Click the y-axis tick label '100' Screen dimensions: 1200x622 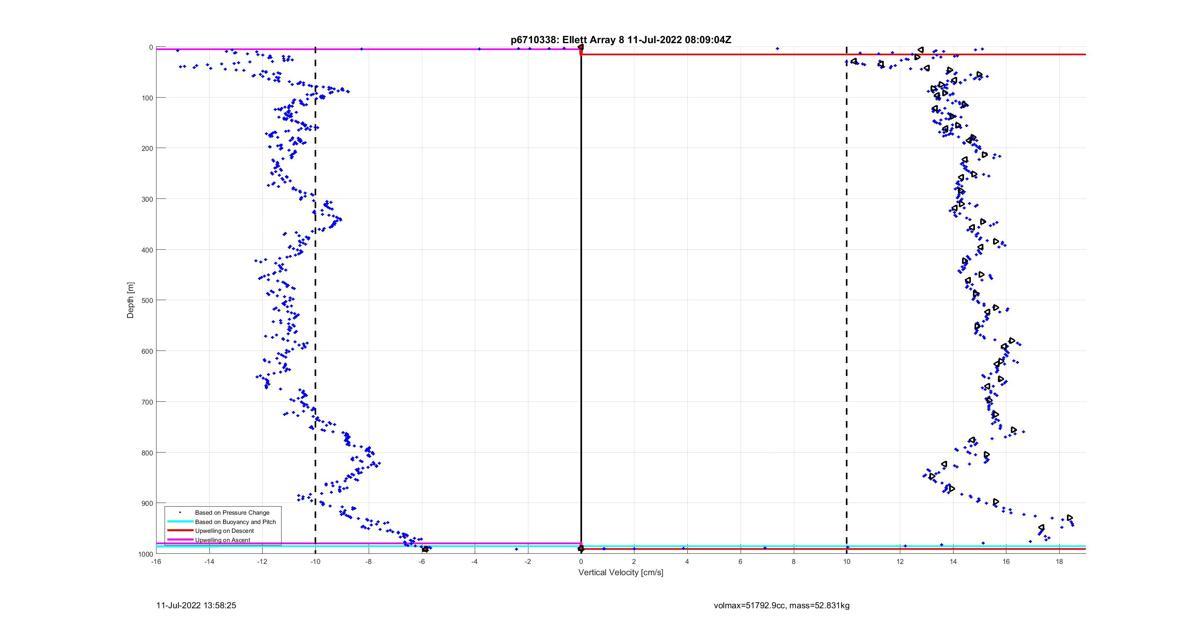click(x=146, y=98)
